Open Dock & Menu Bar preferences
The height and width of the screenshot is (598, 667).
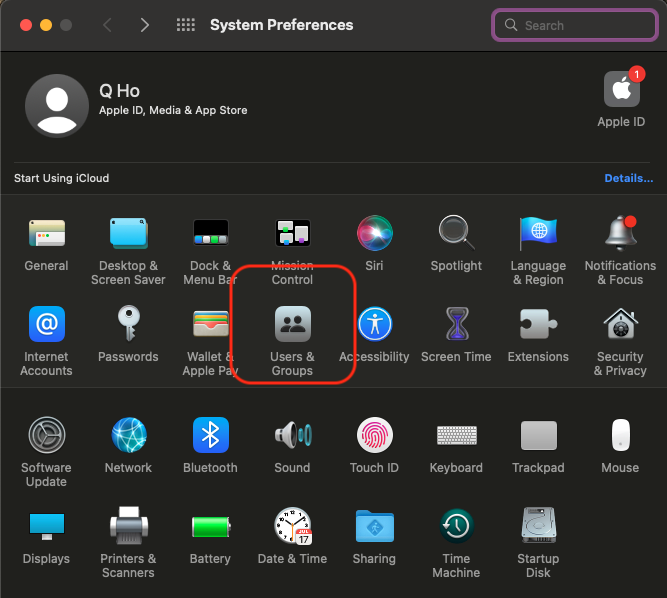[x=211, y=233]
